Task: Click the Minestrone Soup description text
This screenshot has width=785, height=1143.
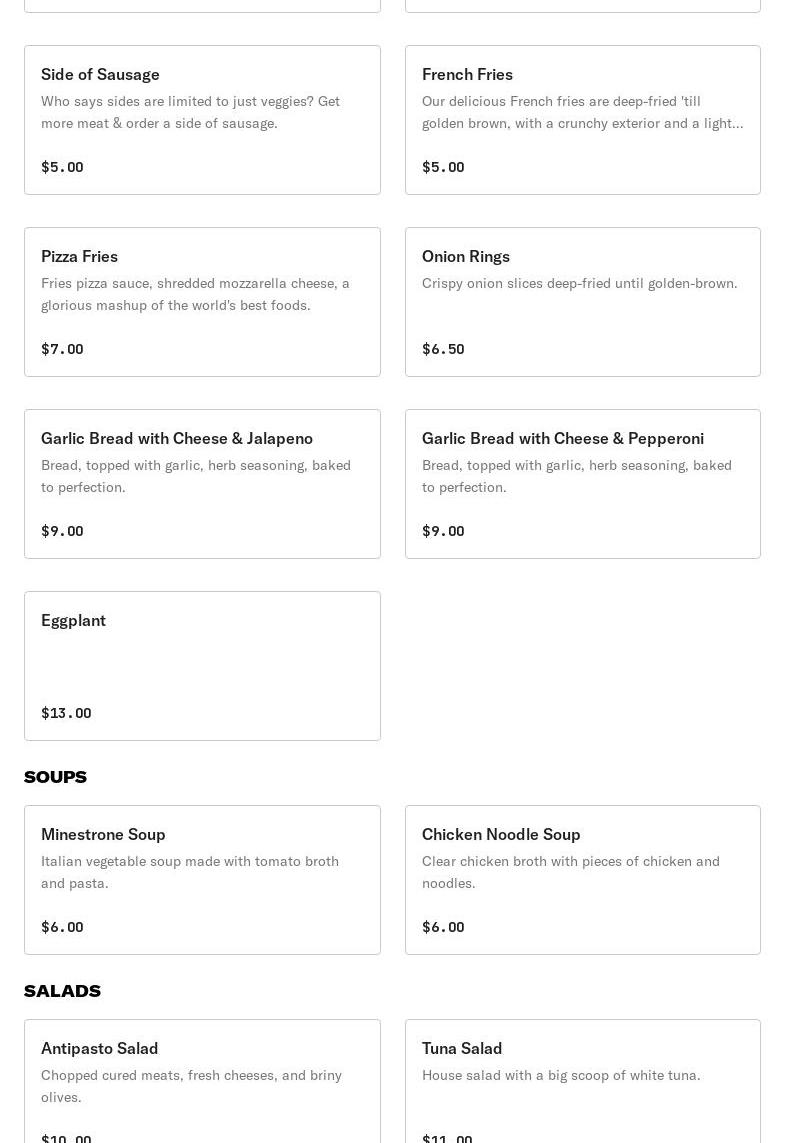Action: point(190,872)
